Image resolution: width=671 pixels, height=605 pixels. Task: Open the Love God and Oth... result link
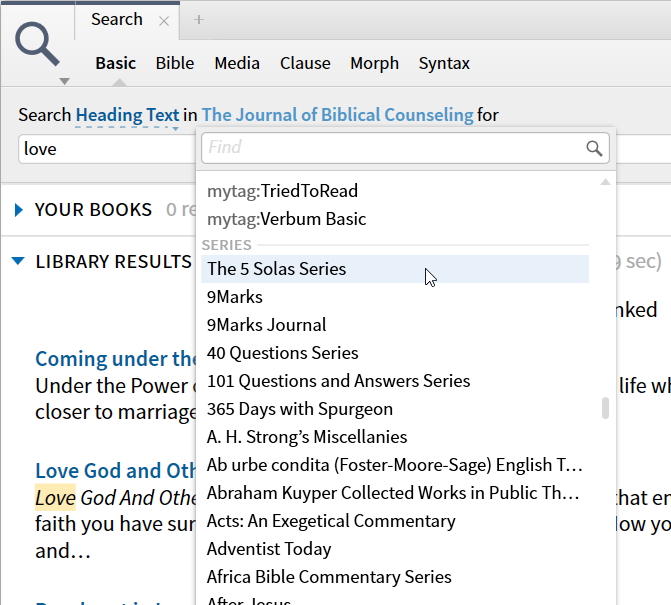tap(116, 471)
